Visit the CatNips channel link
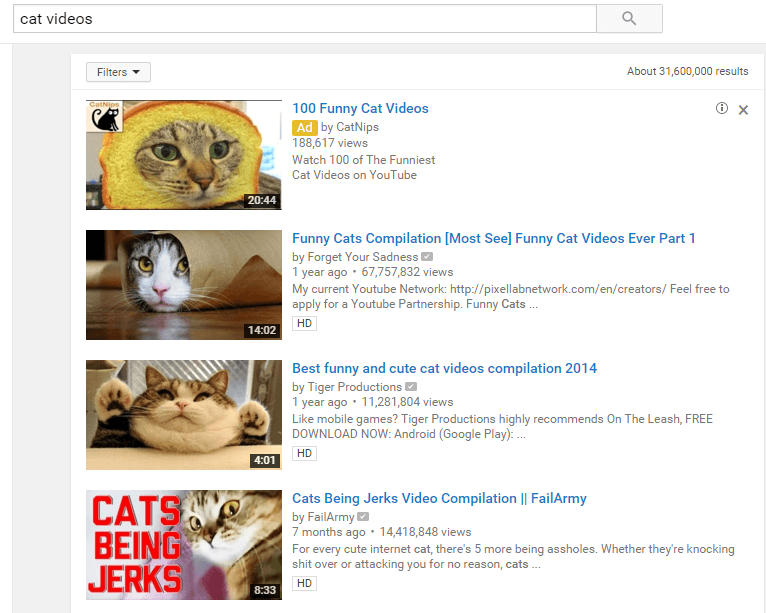The height and width of the screenshot is (613, 766). [x=357, y=127]
